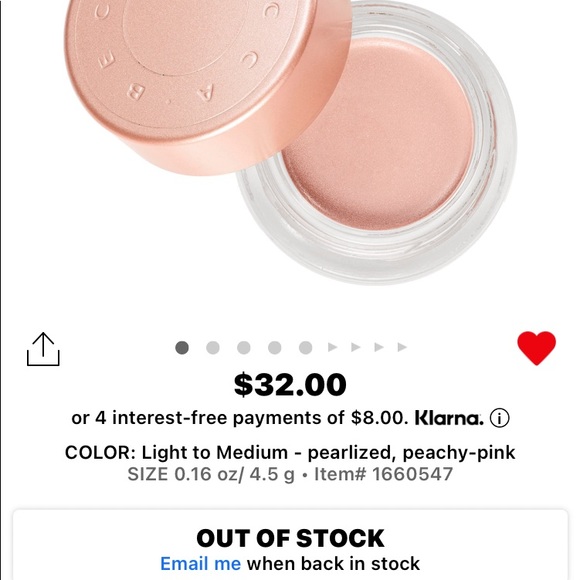Image resolution: width=580 pixels, height=580 pixels.
Task: Play the first video indicator triangle
Action: (333, 347)
